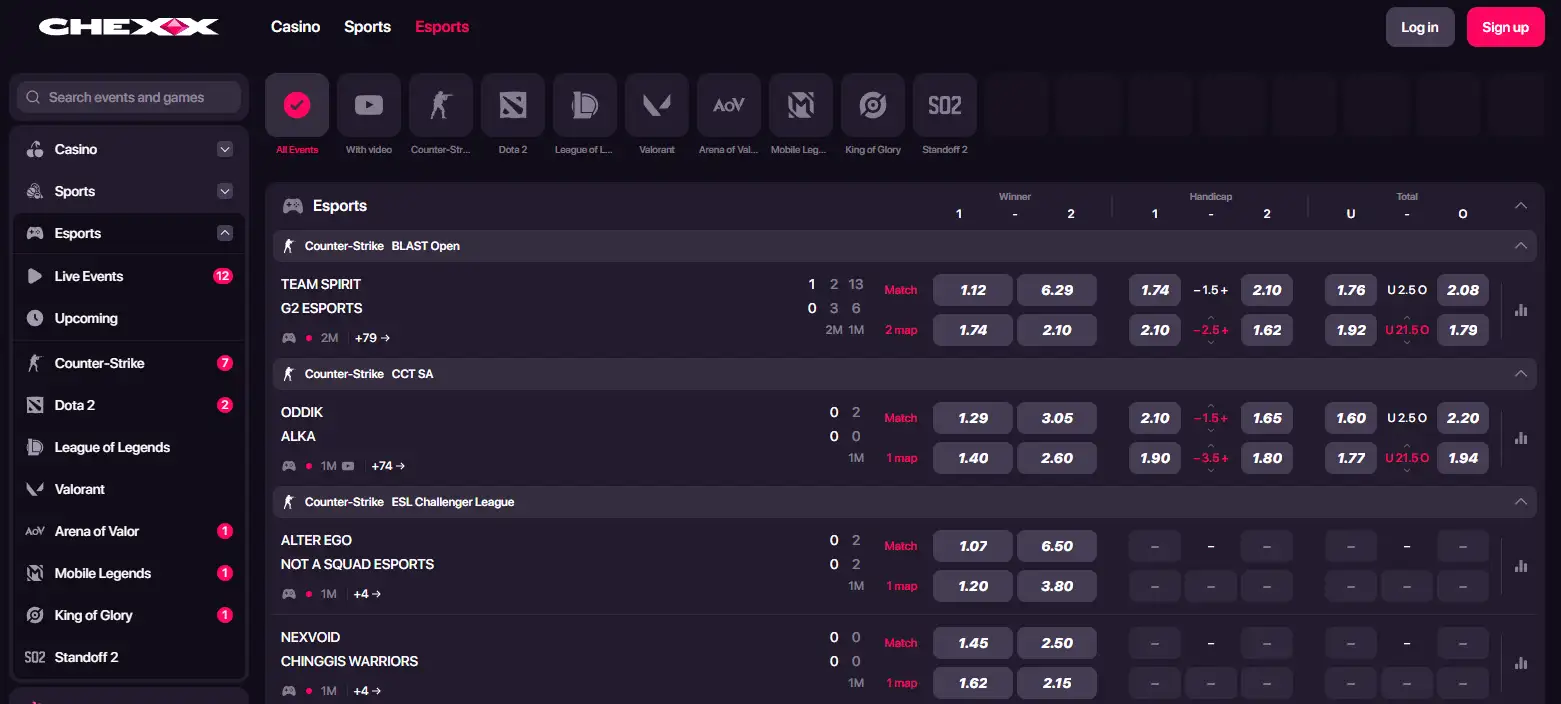Expand the Casino sidebar section
Image resolution: width=1561 pixels, height=704 pixels.
[x=225, y=149]
